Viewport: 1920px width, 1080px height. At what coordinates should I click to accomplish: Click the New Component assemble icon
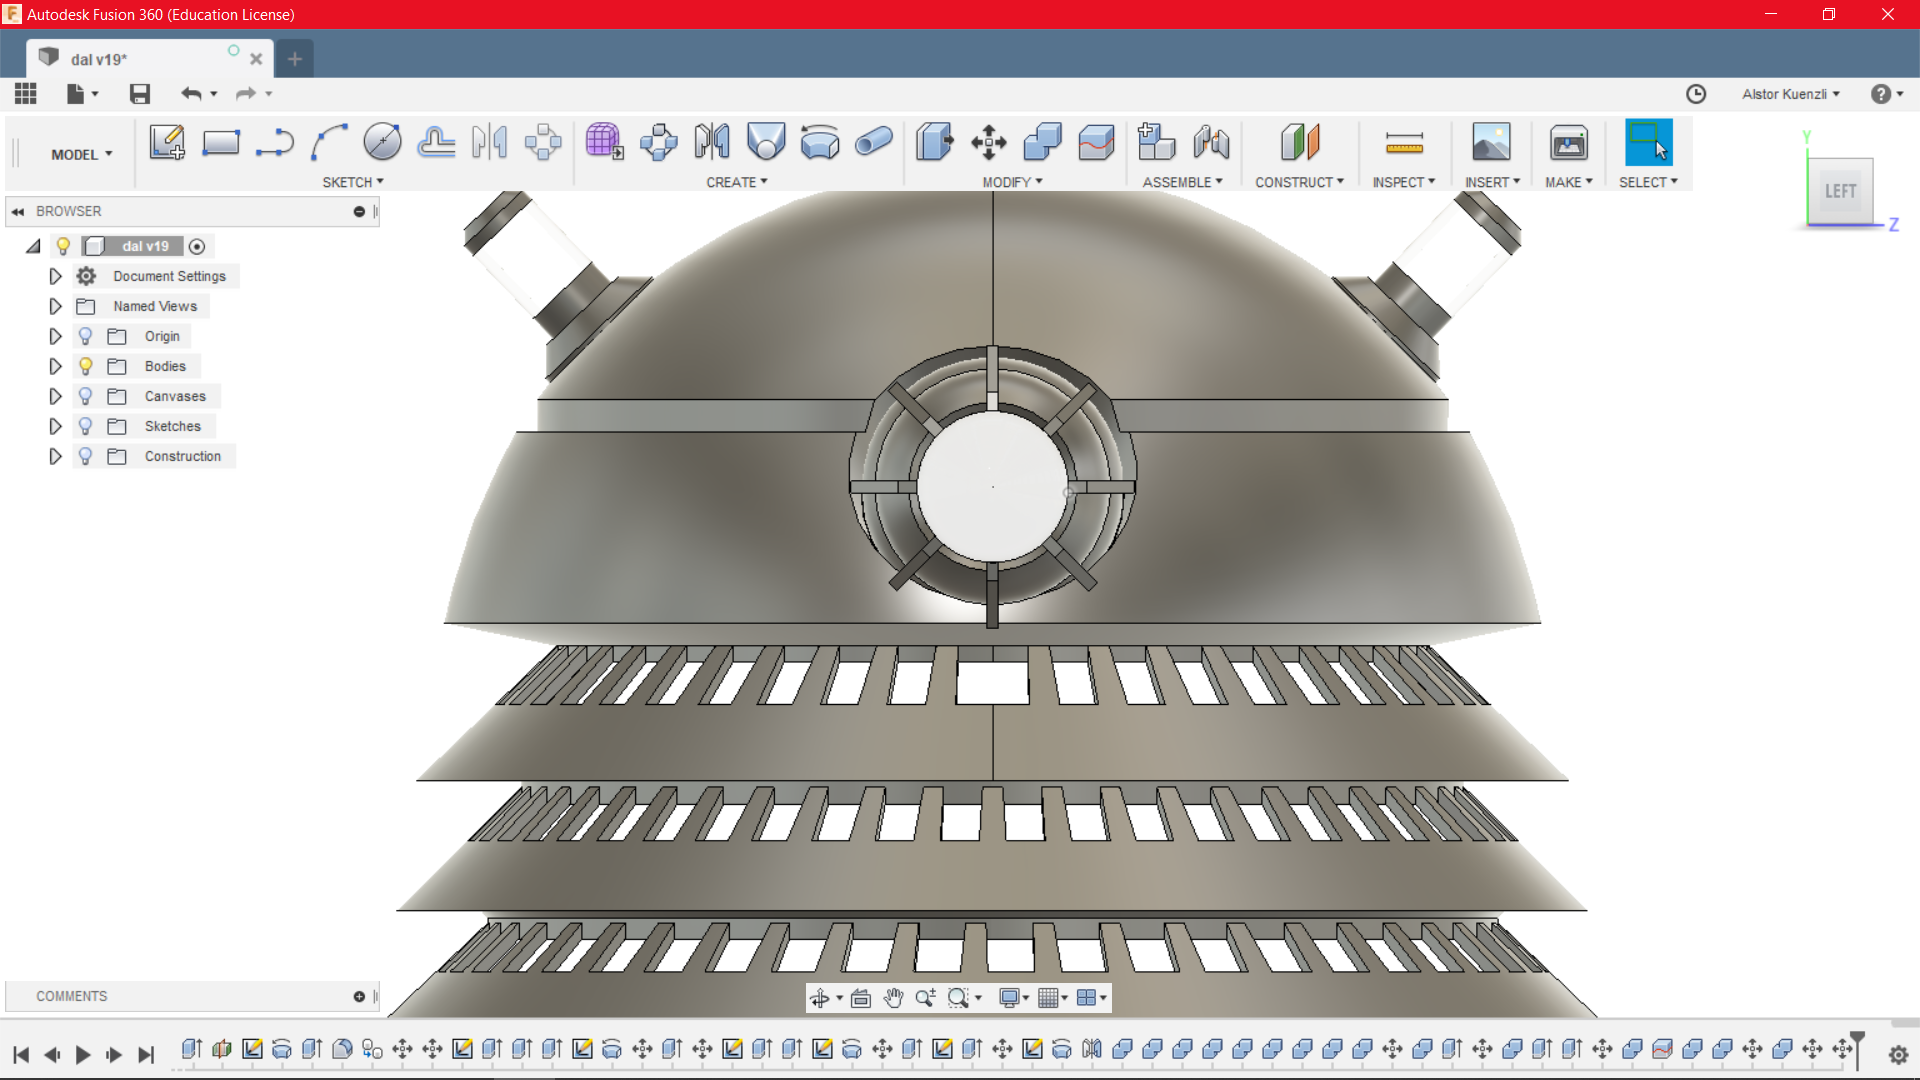click(x=1157, y=142)
